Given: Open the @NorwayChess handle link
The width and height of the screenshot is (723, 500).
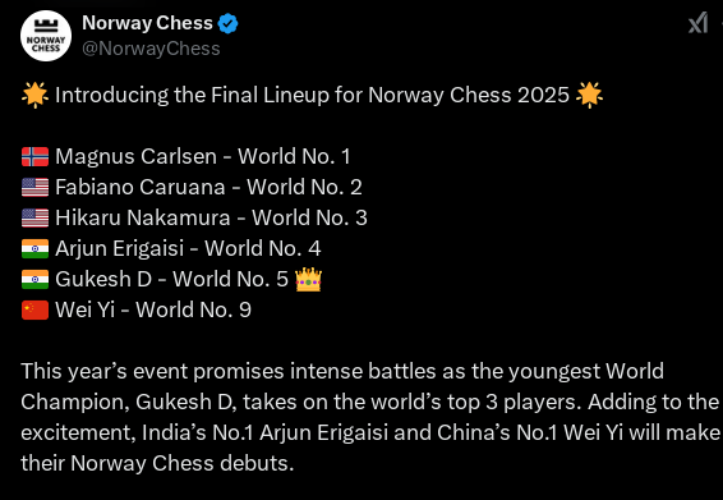Looking at the screenshot, I should 151,48.
